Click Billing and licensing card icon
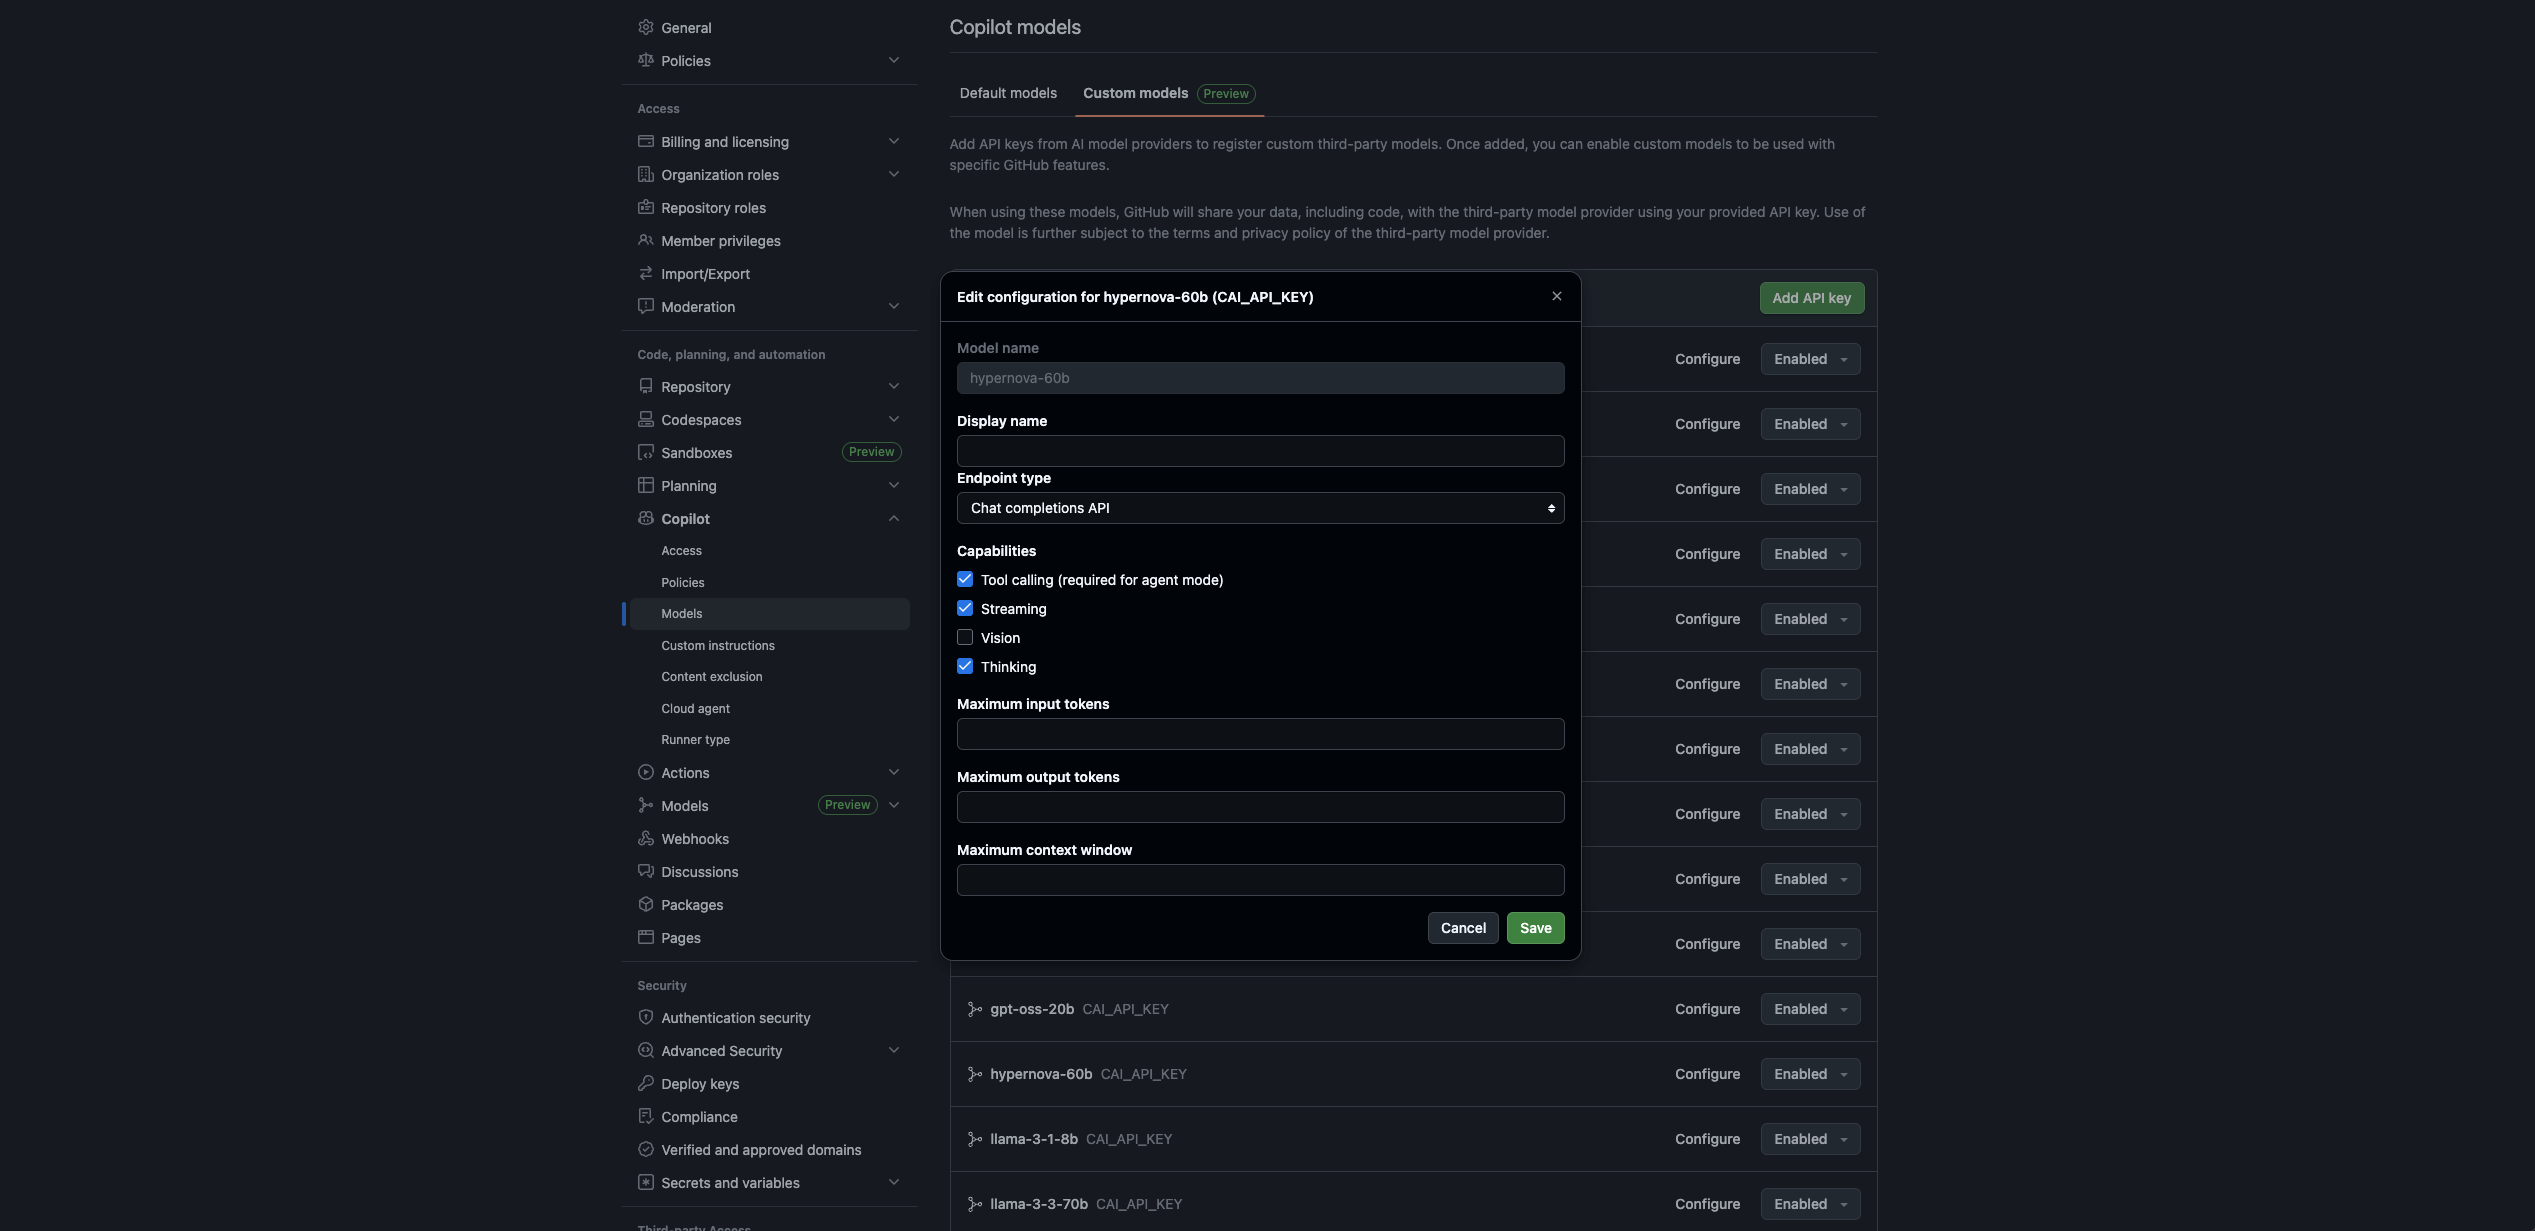This screenshot has width=2535, height=1231. point(646,141)
